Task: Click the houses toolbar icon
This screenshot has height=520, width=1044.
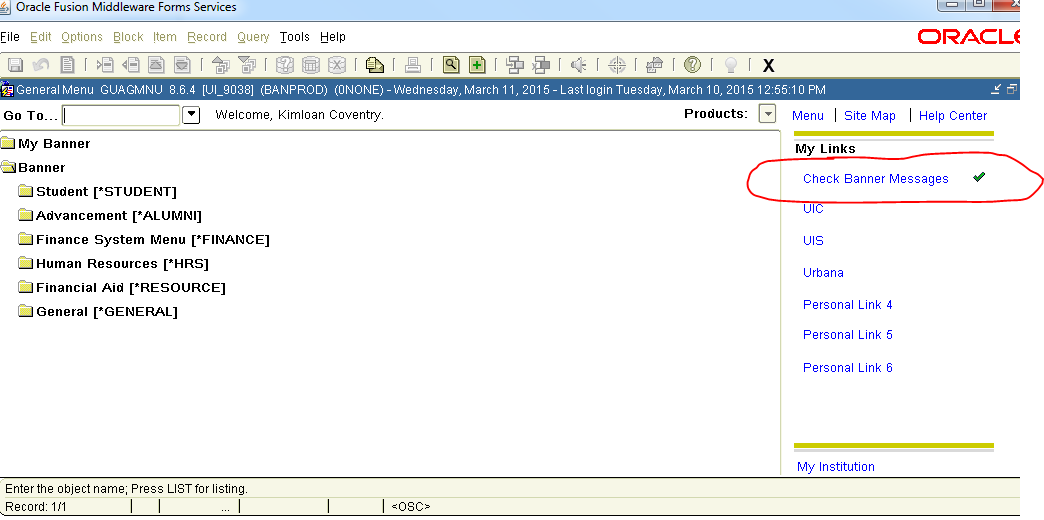Action: click(655, 65)
